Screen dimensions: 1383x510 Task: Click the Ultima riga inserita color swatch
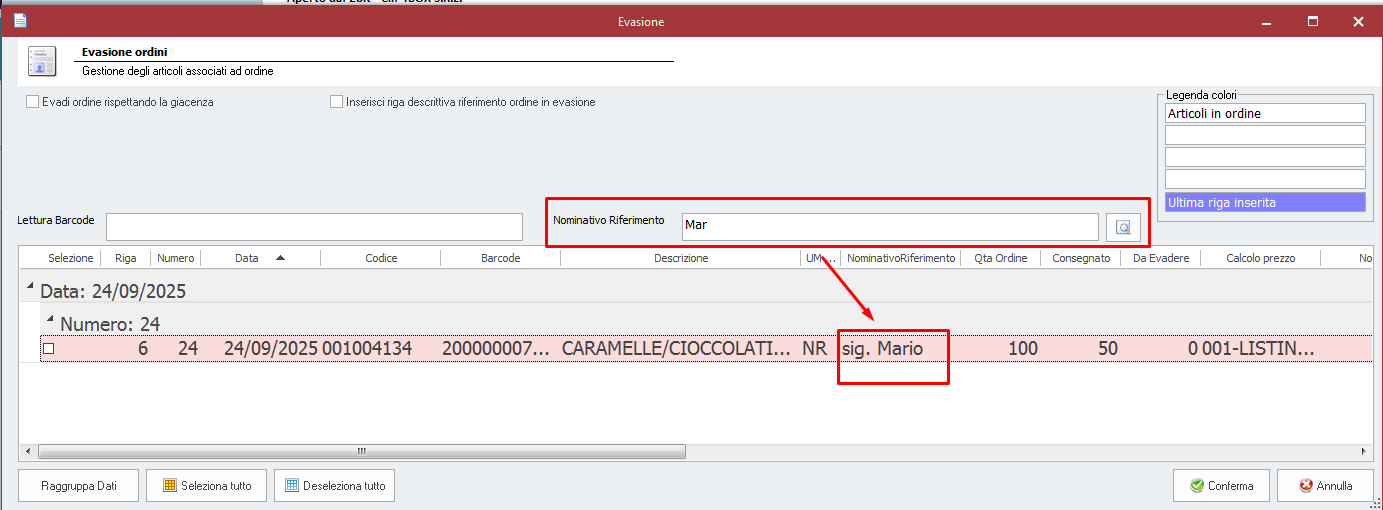pyautogui.click(x=1265, y=202)
